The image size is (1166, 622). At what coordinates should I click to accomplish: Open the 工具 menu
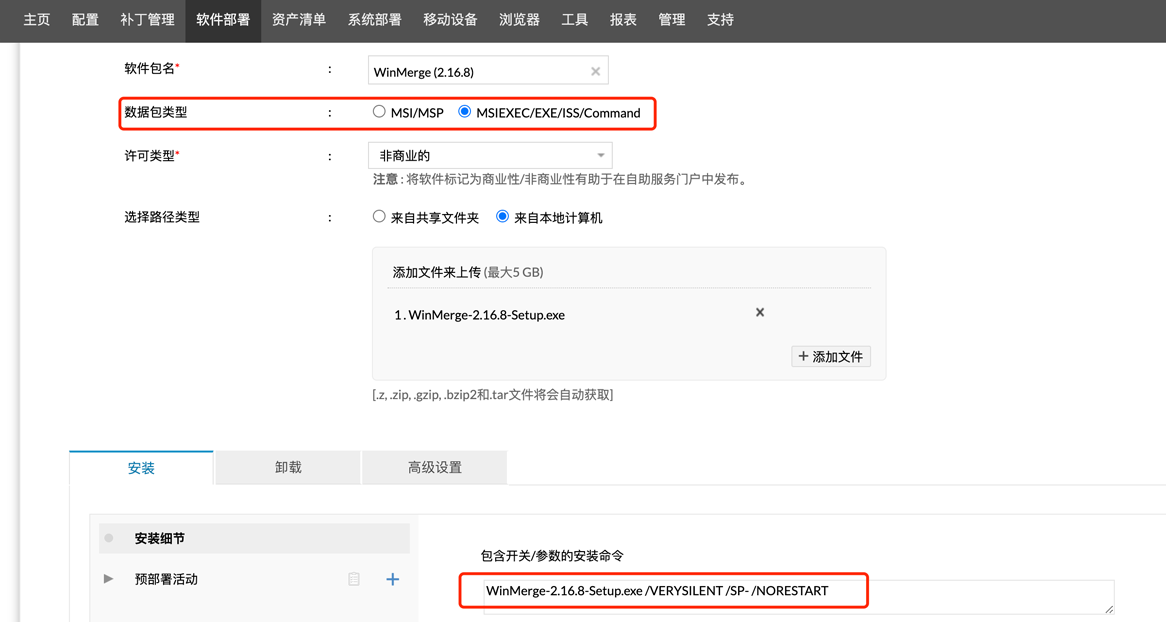[574, 20]
